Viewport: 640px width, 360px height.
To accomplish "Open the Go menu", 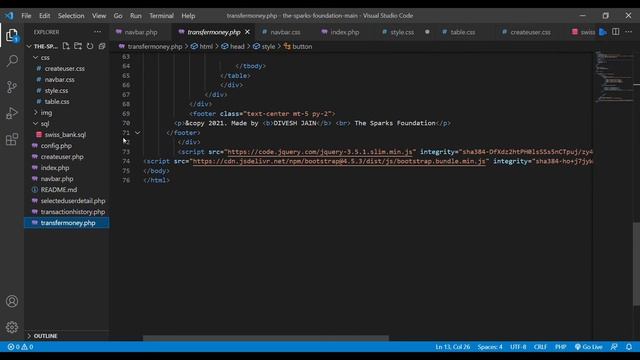I will pos(118,16).
